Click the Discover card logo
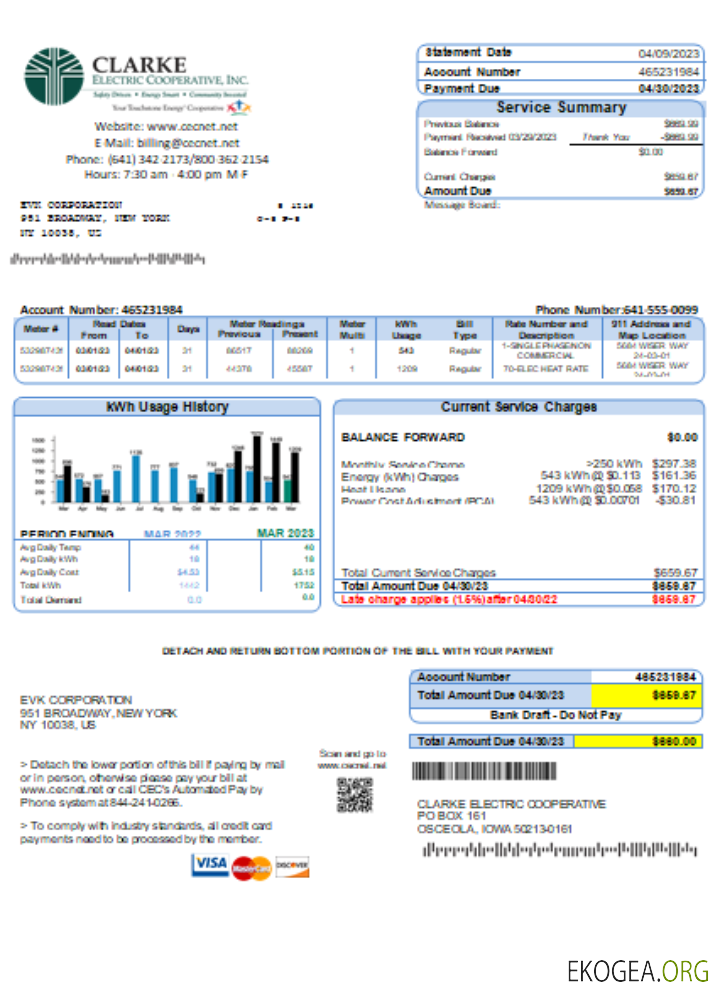The width and height of the screenshot is (720, 1000). click(x=292, y=867)
